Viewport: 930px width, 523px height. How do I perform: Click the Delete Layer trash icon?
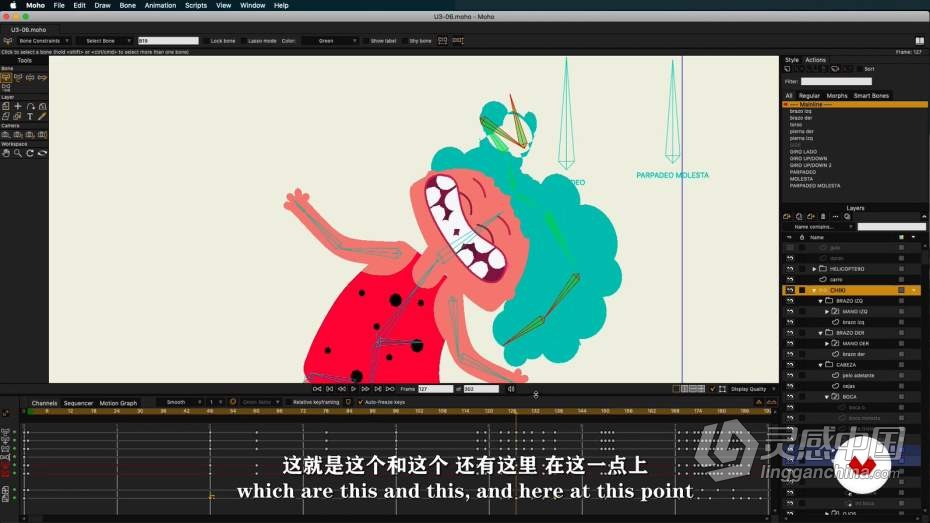[823, 216]
